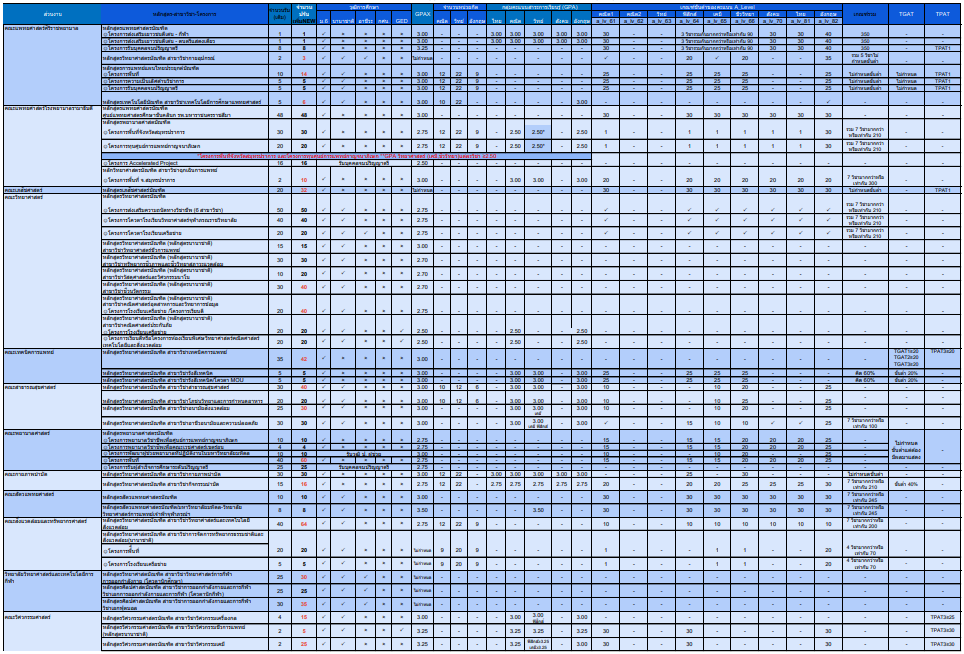
Task: Click the "a_lv_64" header cell
Action: pos(689,21)
